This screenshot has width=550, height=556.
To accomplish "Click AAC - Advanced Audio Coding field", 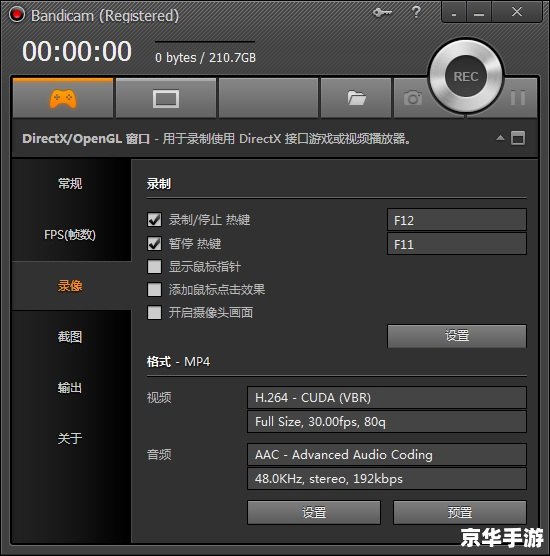I will (x=387, y=455).
